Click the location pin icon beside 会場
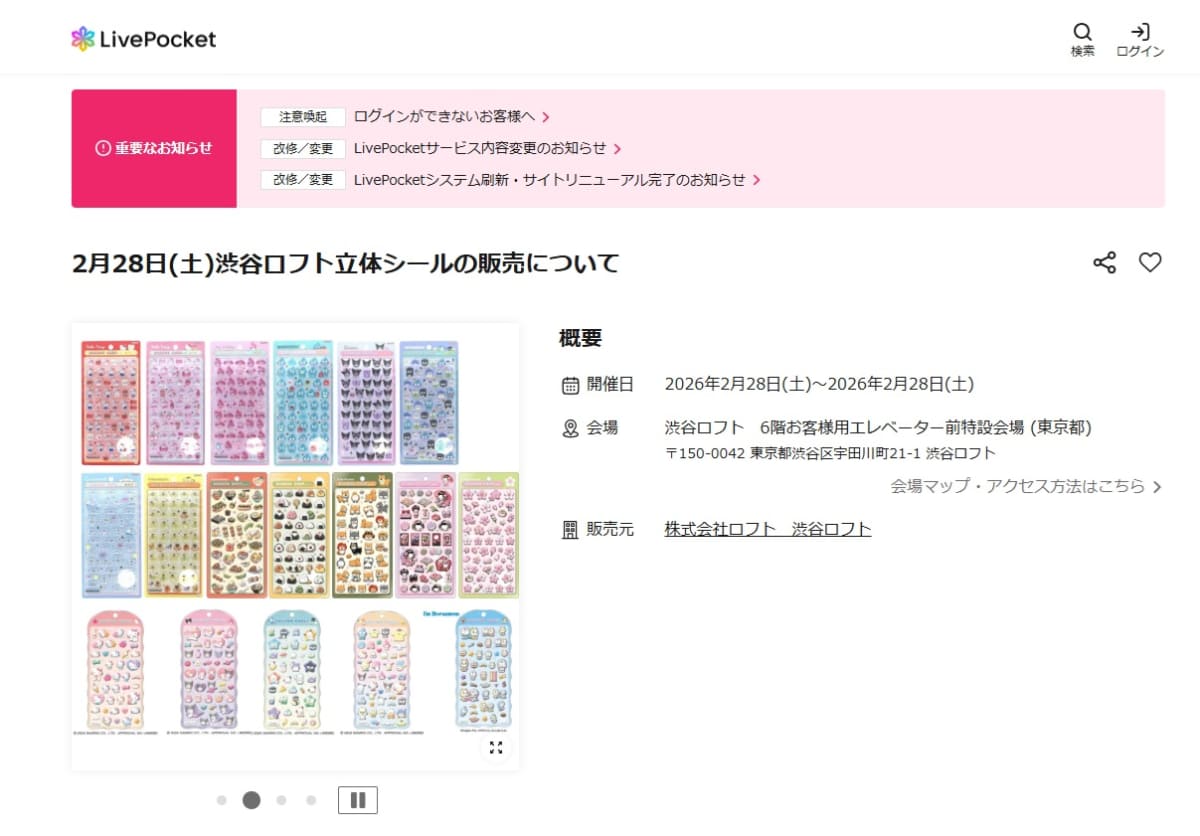 [x=570, y=428]
